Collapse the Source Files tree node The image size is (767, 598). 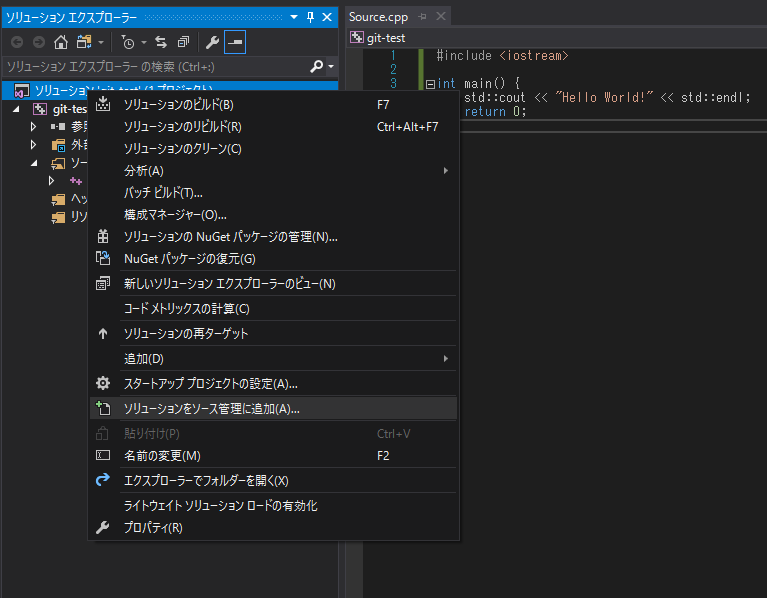[34, 163]
